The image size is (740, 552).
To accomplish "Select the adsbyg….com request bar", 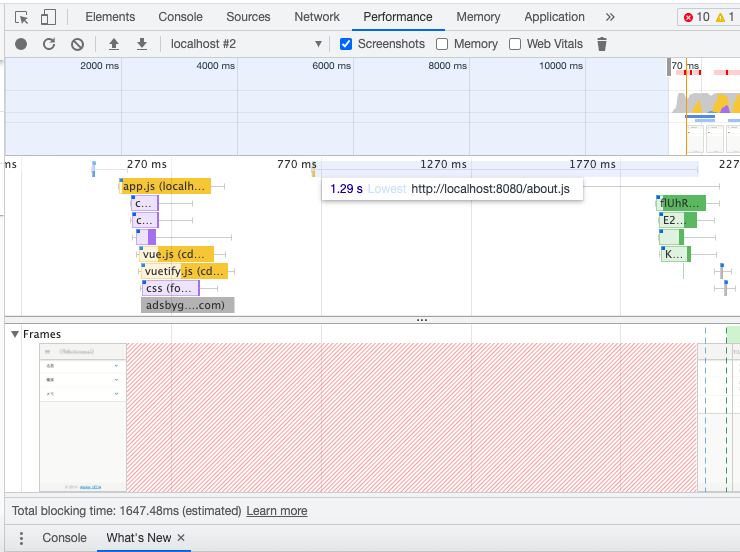I will click(187, 305).
